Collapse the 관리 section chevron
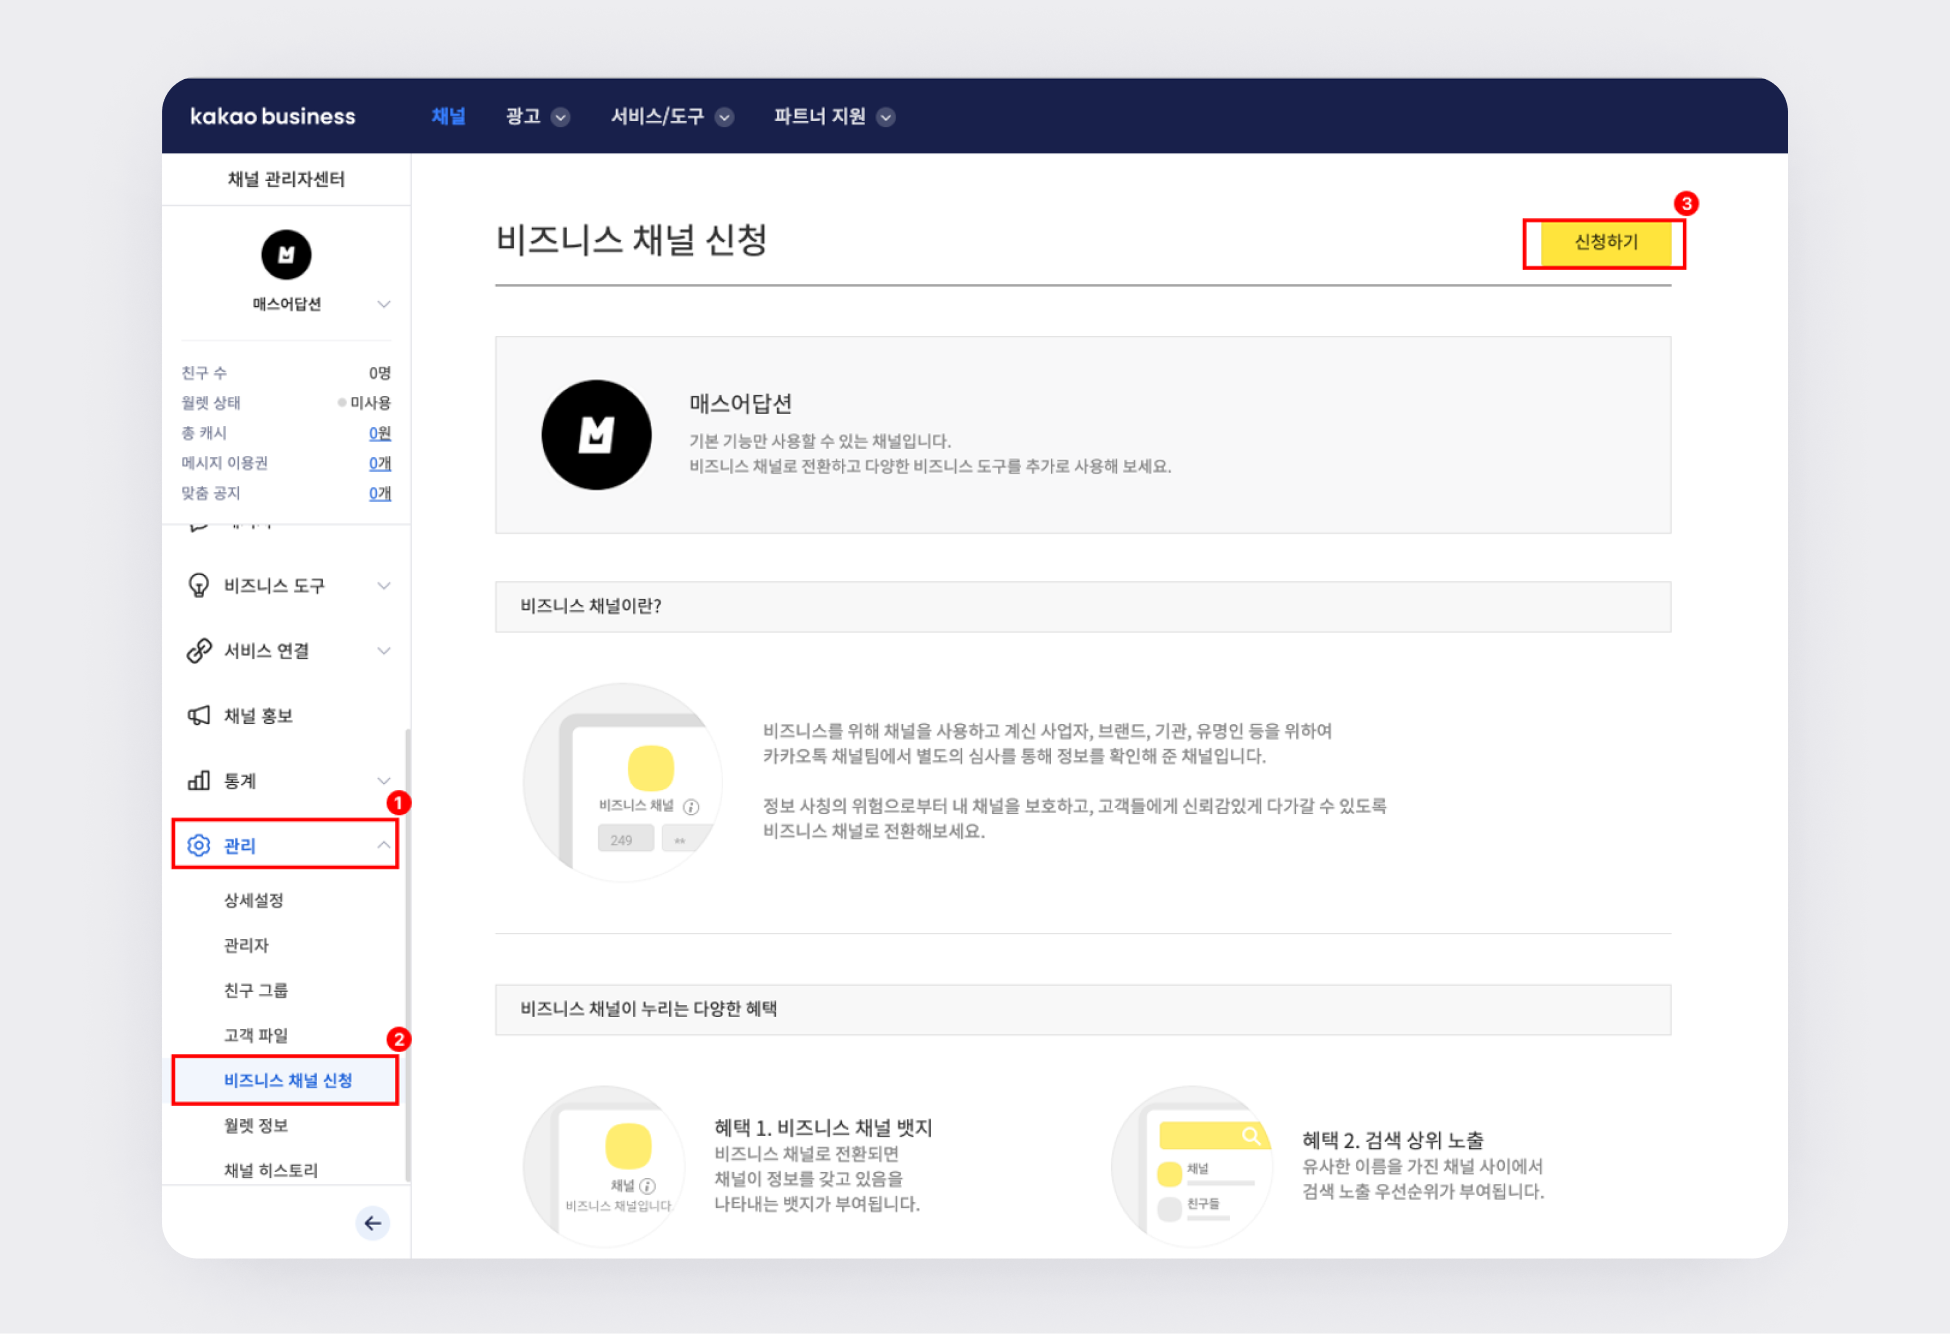Screen dimensions: 1950x1334 pos(384,846)
